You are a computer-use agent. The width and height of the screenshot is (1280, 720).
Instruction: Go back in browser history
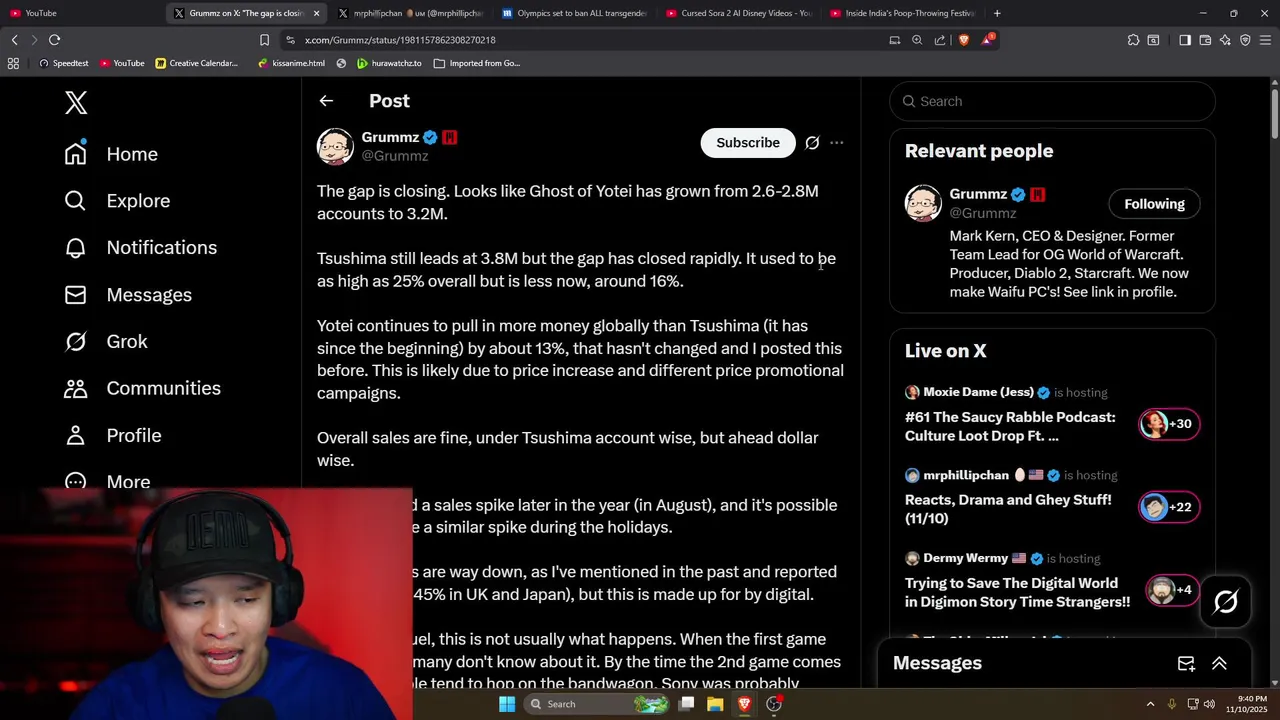[x=14, y=40]
